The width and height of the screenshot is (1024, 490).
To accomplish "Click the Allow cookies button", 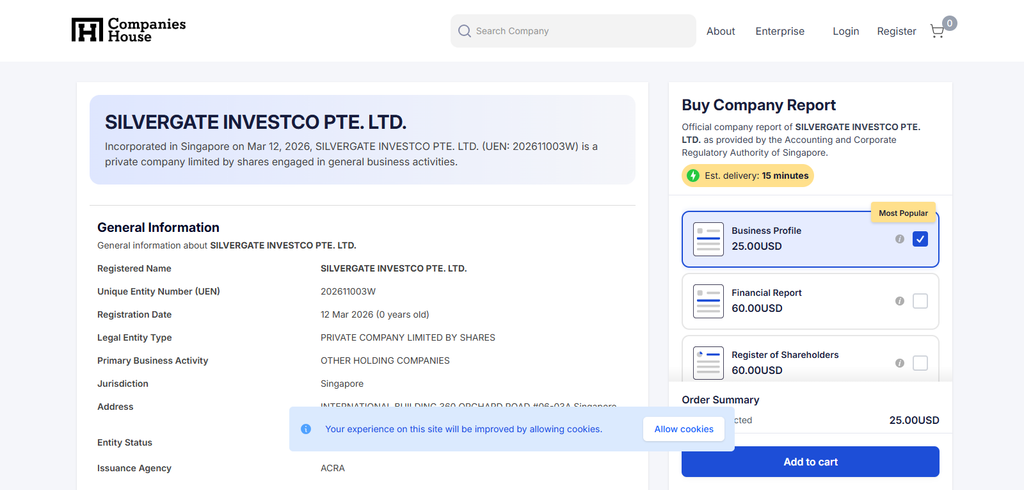I will [684, 429].
